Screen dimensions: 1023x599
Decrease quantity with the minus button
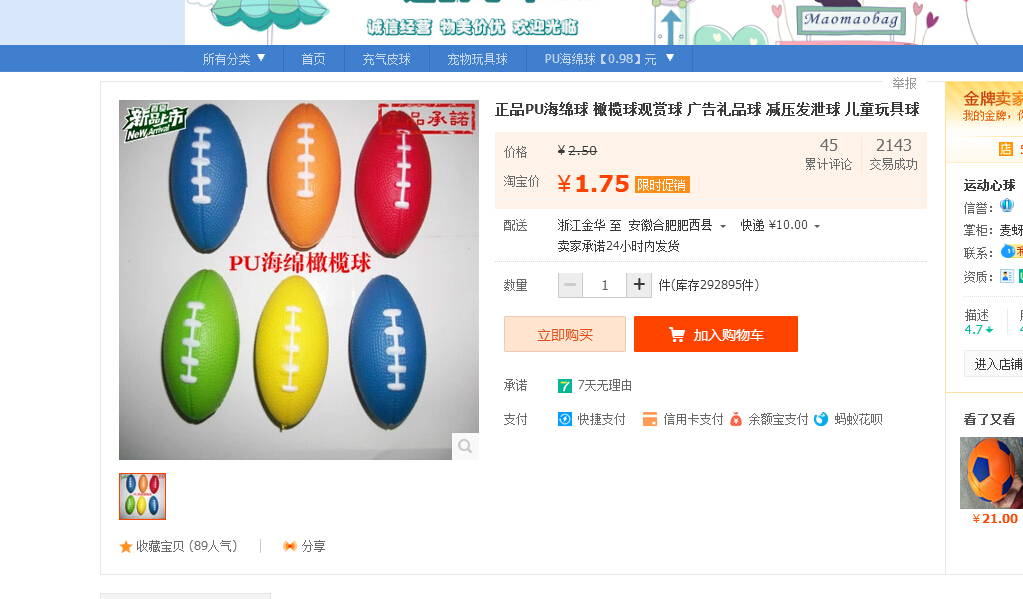(571, 285)
